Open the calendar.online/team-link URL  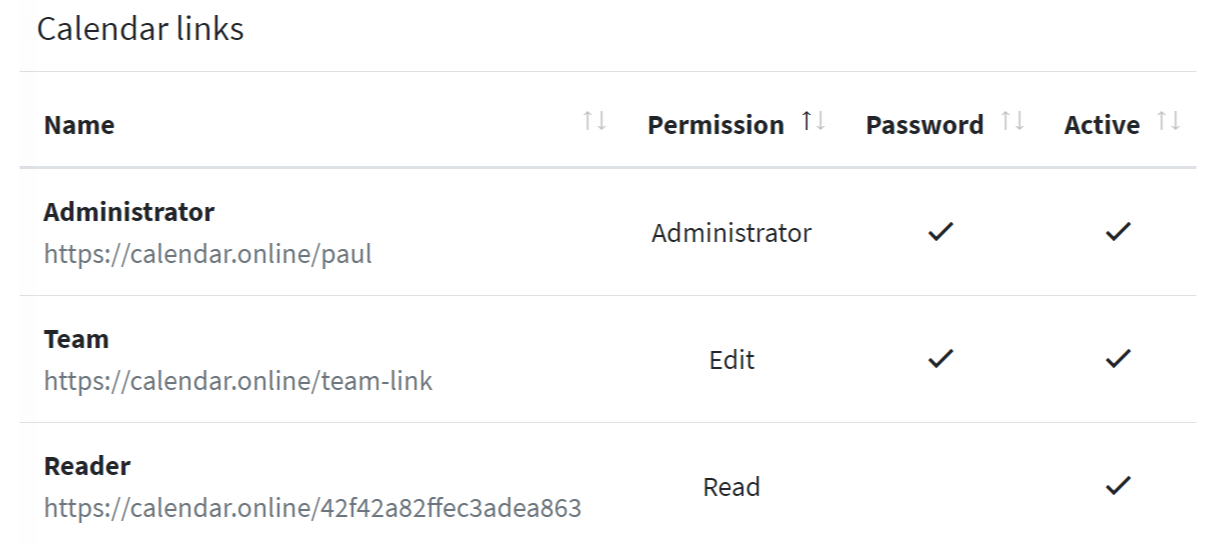(238, 381)
